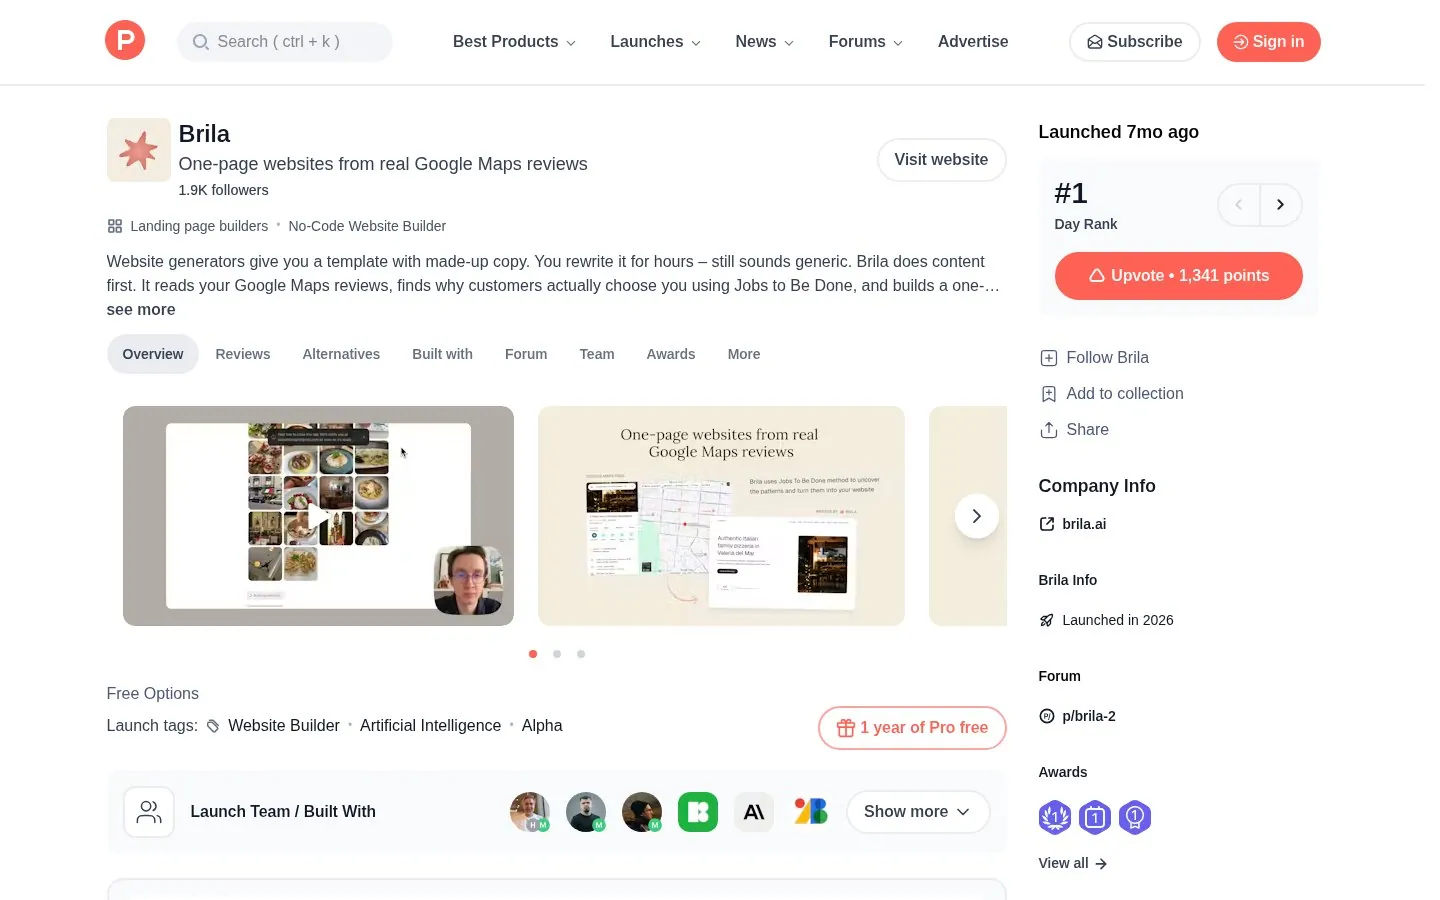Click the Share icon in sidebar
The image size is (1440, 900).
[x=1049, y=430]
